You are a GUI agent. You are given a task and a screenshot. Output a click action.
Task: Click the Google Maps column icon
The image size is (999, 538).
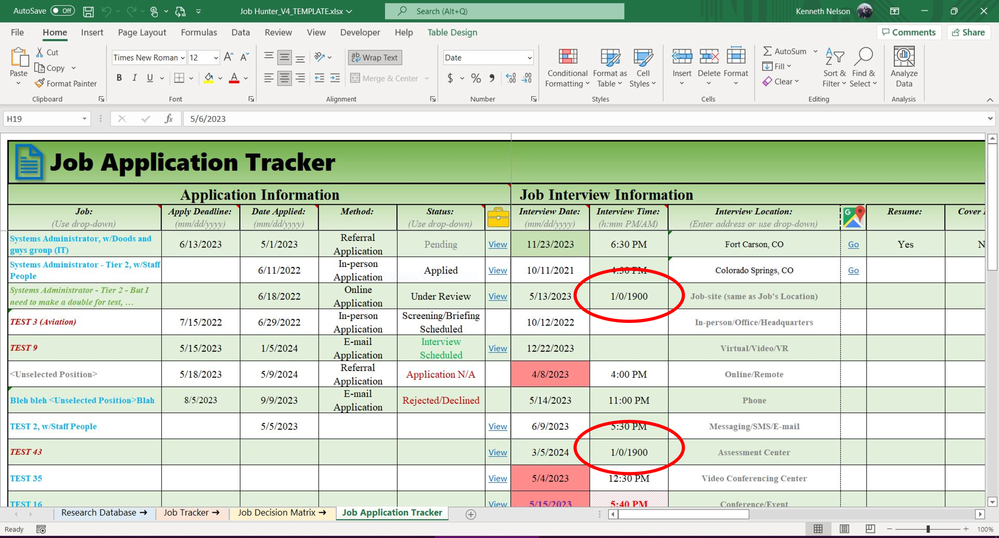coord(853,217)
